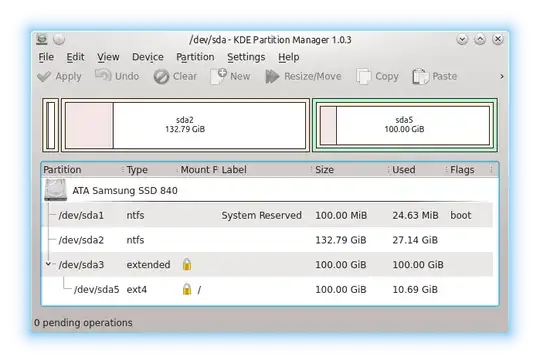Open the Partition menu
This screenshot has height=364, width=540.
pyautogui.click(x=195, y=57)
